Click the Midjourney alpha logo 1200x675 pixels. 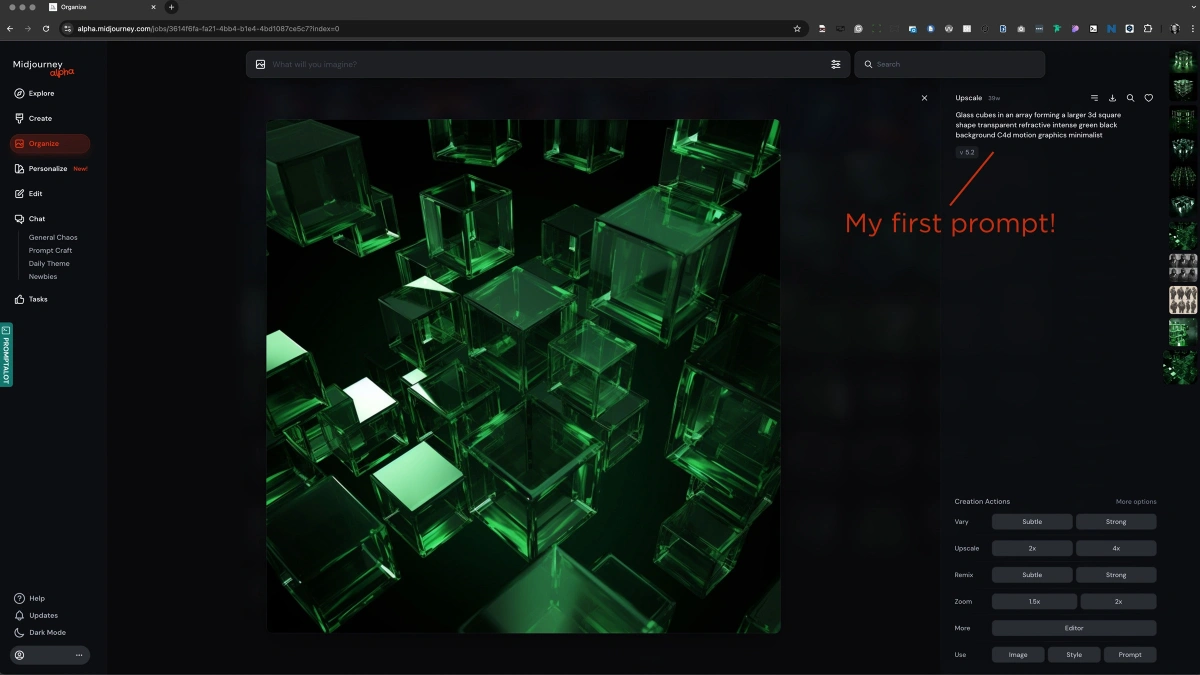43,67
